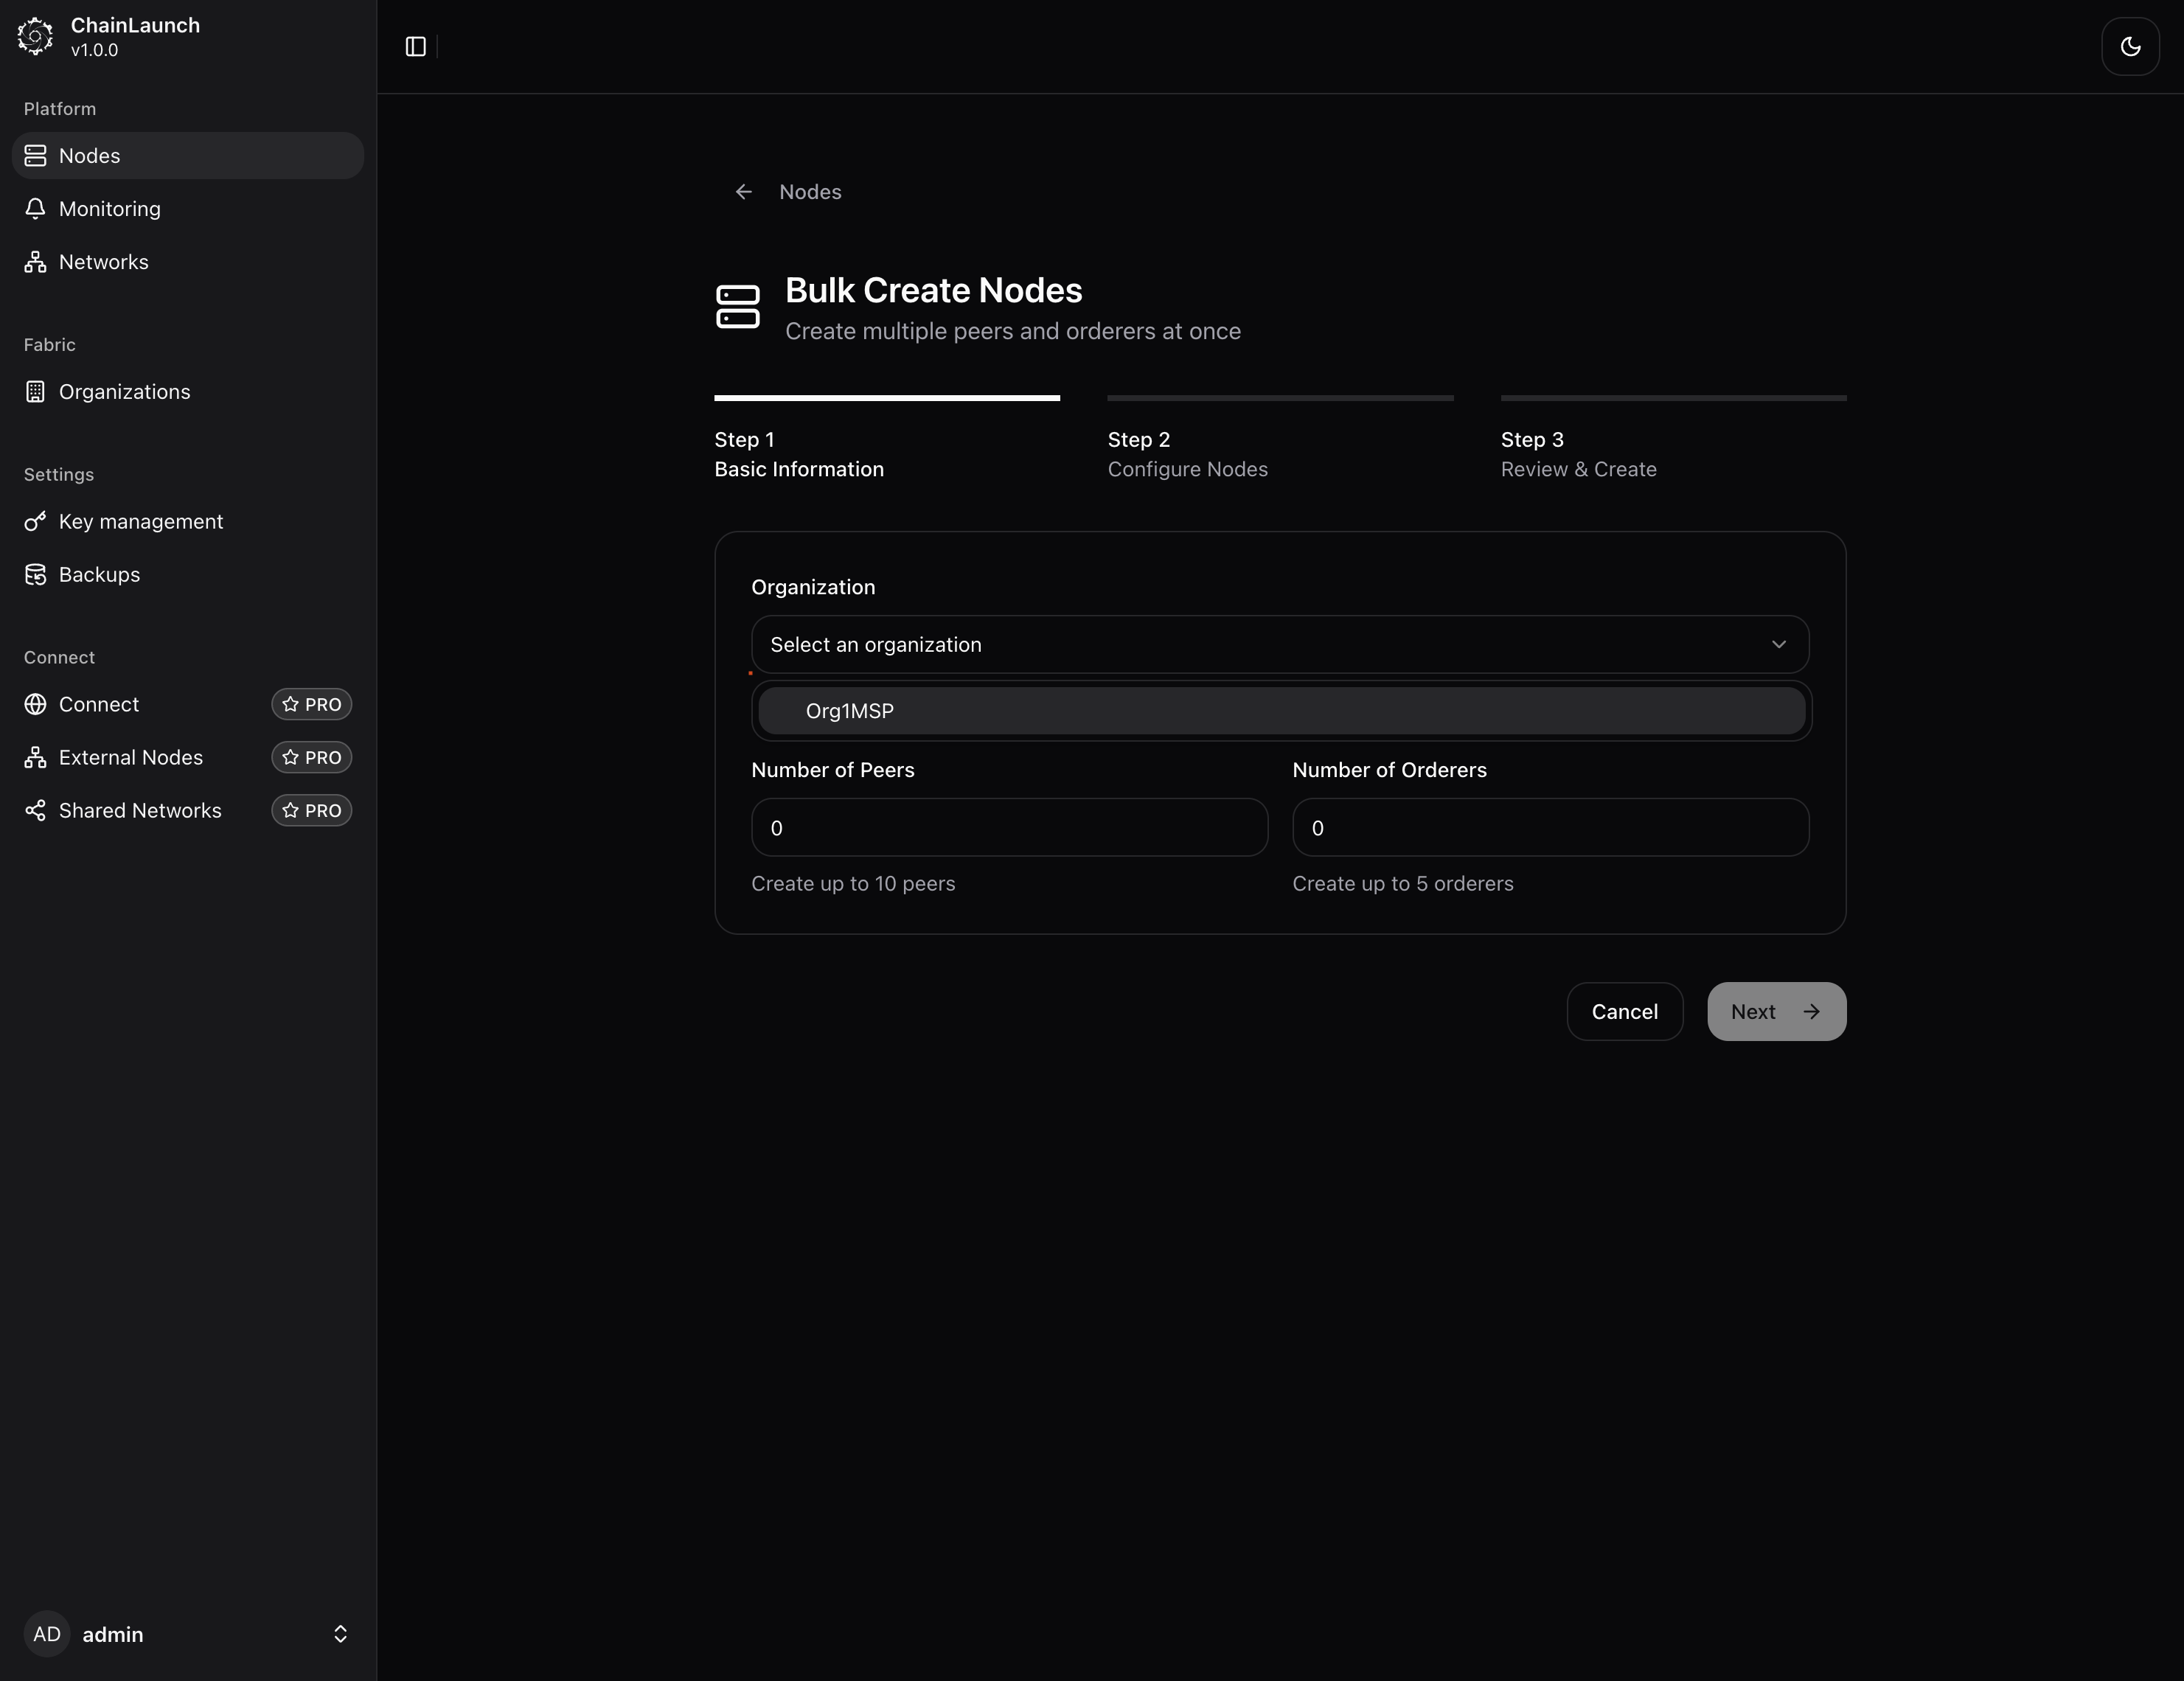Click the Connect globe icon

coord(36,705)
